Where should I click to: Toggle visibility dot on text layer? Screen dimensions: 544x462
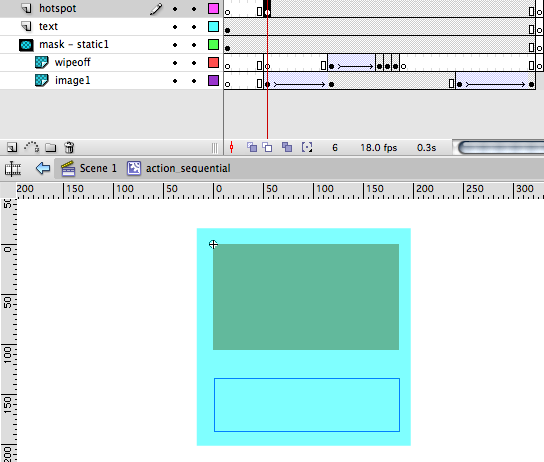tap(175, 27)
